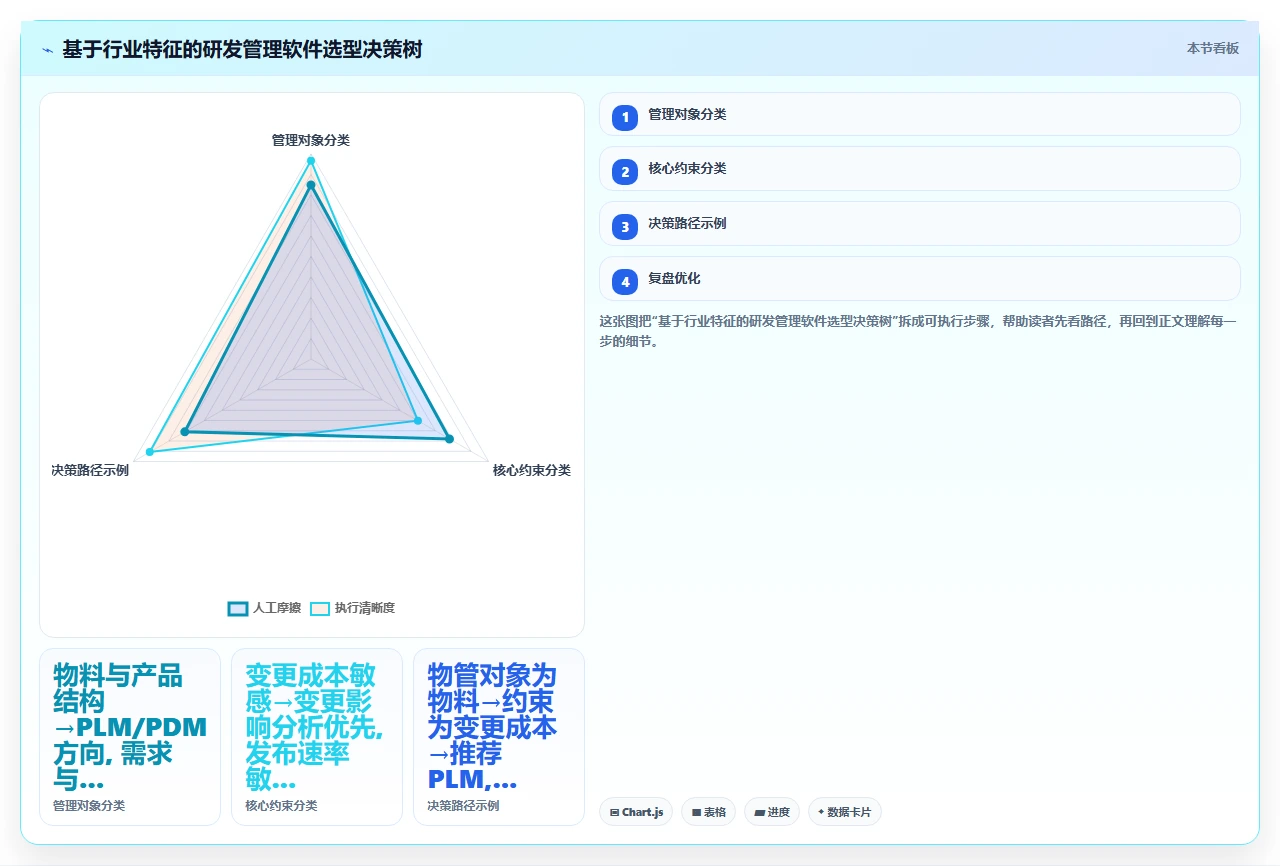Select the 复盘优化 step row text

[x=674, y=278]
